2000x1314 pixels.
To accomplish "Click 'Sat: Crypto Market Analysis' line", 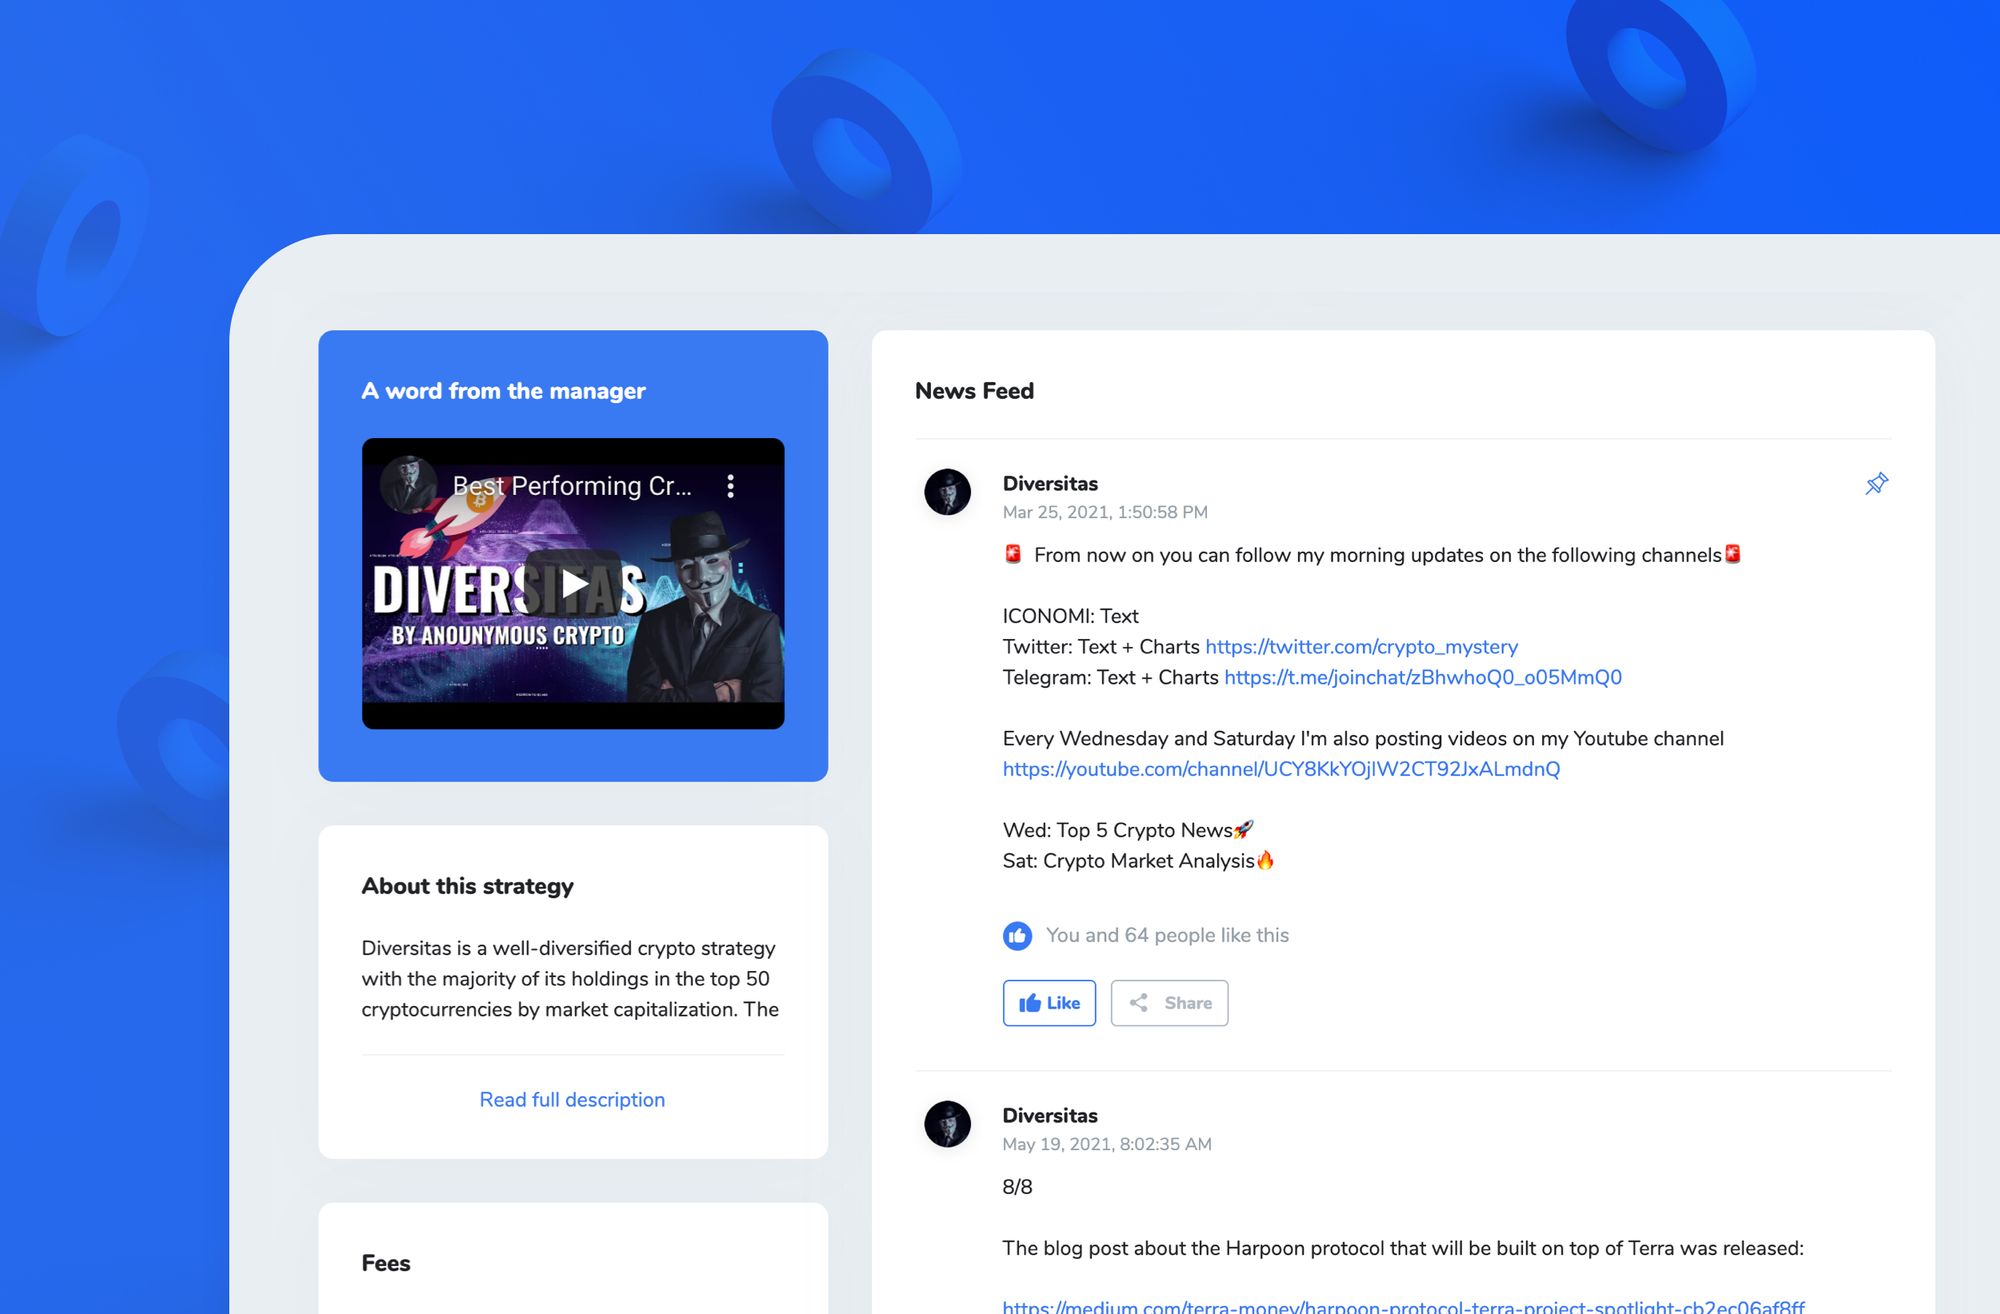I will (x=1138, y=861).
